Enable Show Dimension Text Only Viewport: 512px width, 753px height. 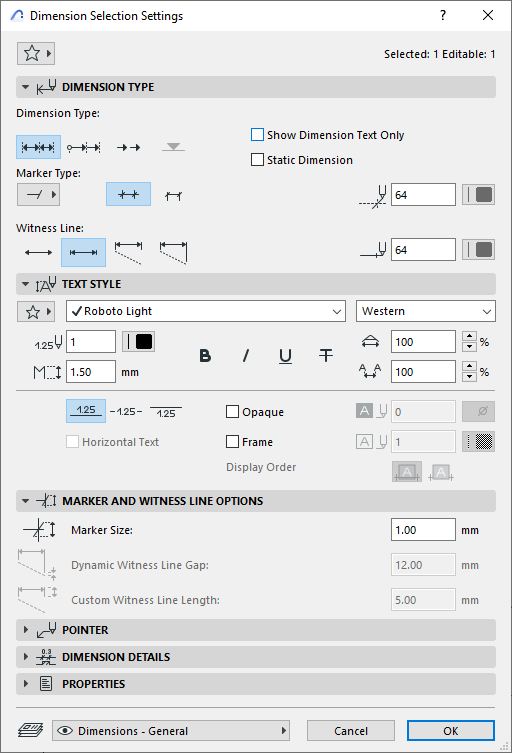click(x=257, y=135)
